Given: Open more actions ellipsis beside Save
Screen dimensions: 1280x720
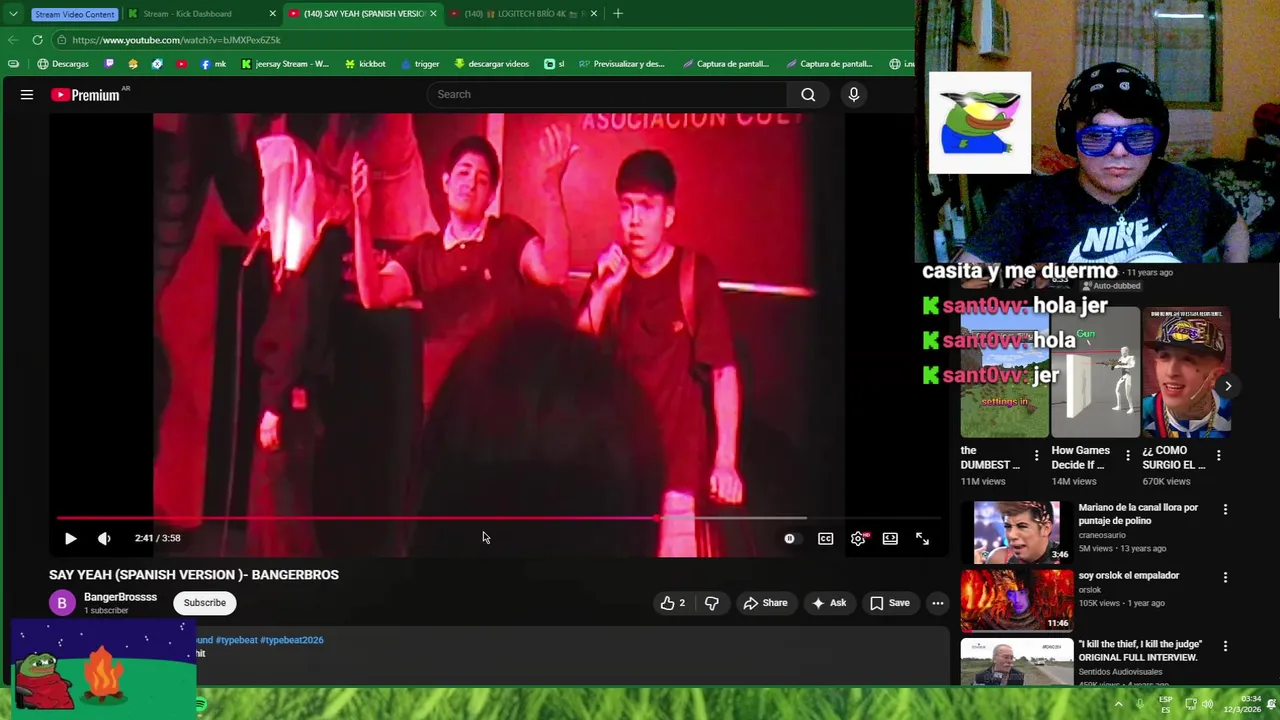Looking at the screenshot, I should (937, 603).
